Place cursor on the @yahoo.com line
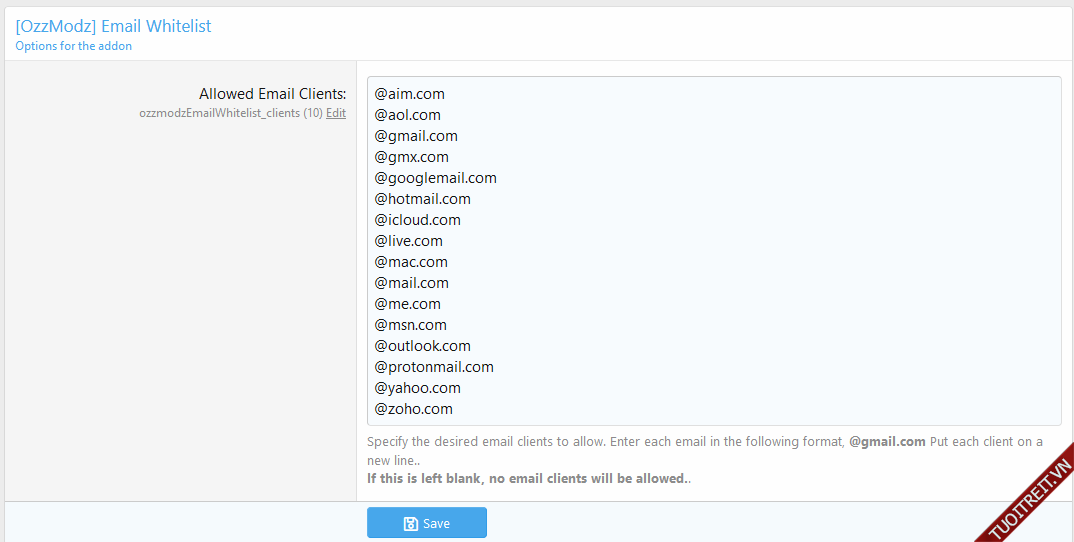 [418, 388]
